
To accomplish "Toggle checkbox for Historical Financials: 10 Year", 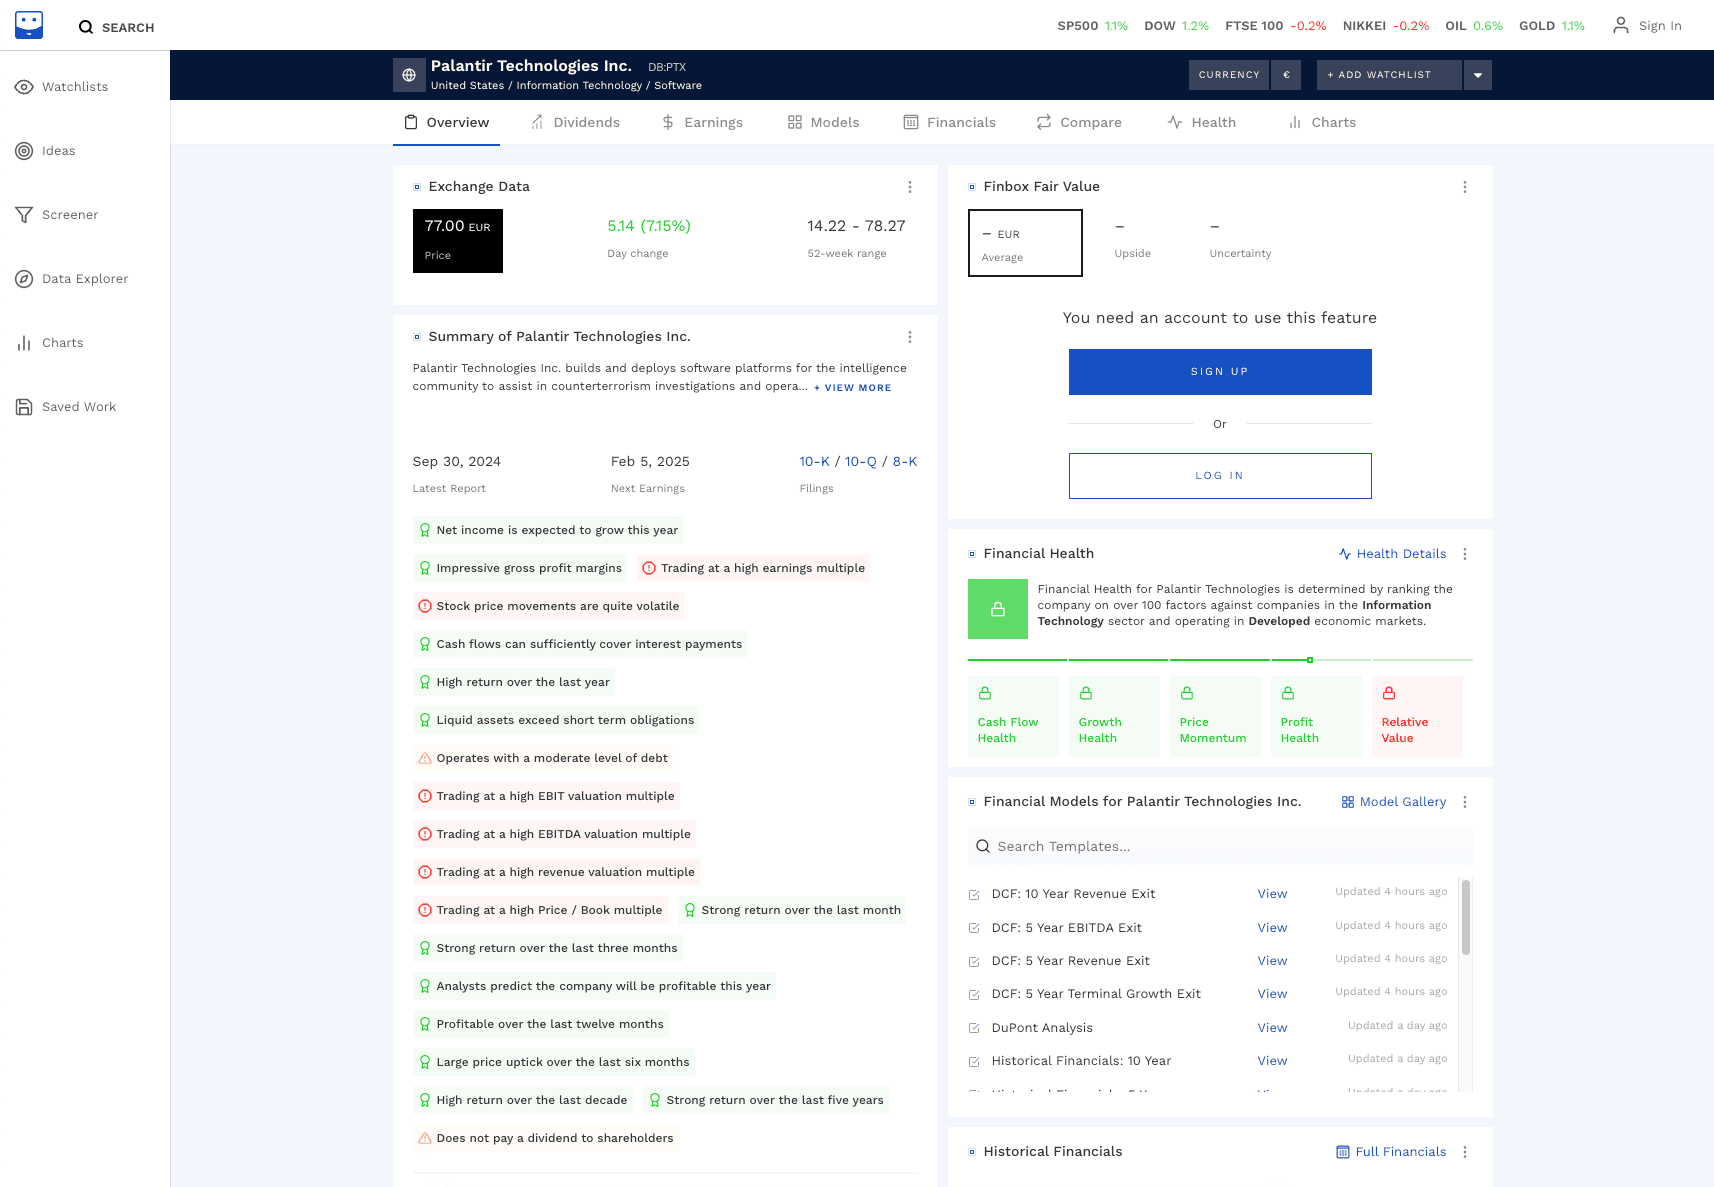I will click(974, 1062).
